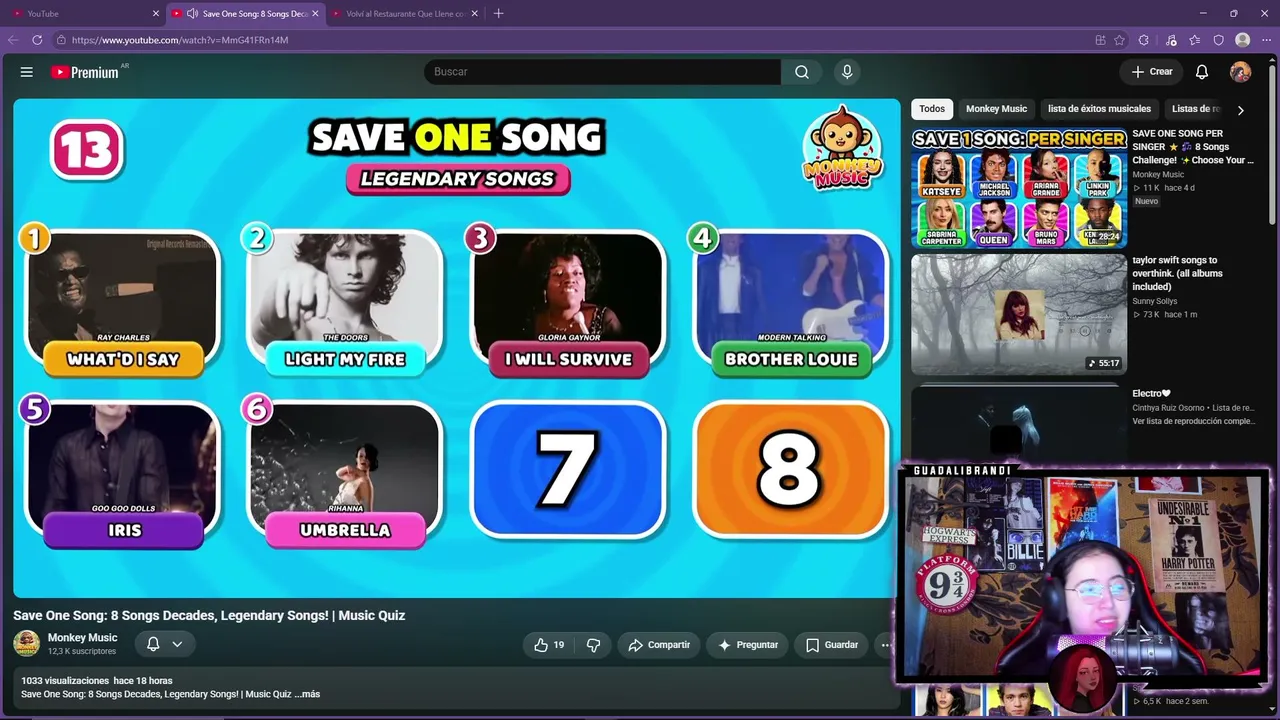This screenshot has height=720, width=1280.
Task: Open Save 1 Song Per Singer thumbnail
Action: pos(1019,188)
